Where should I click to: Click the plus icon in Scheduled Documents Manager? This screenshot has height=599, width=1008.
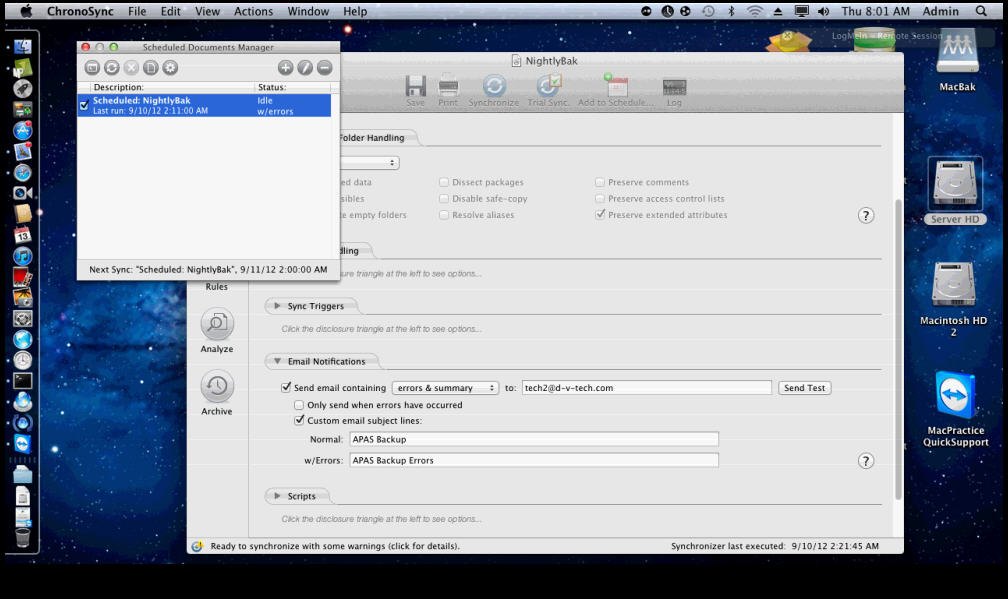click(285, 67)
